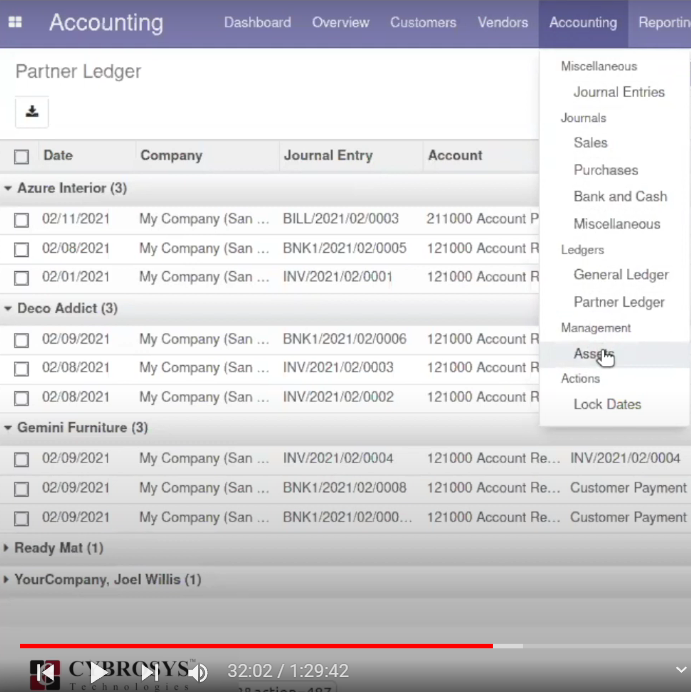Select Journal Entries from the dropdown
The image size is (691, 692).
point(619,92)
